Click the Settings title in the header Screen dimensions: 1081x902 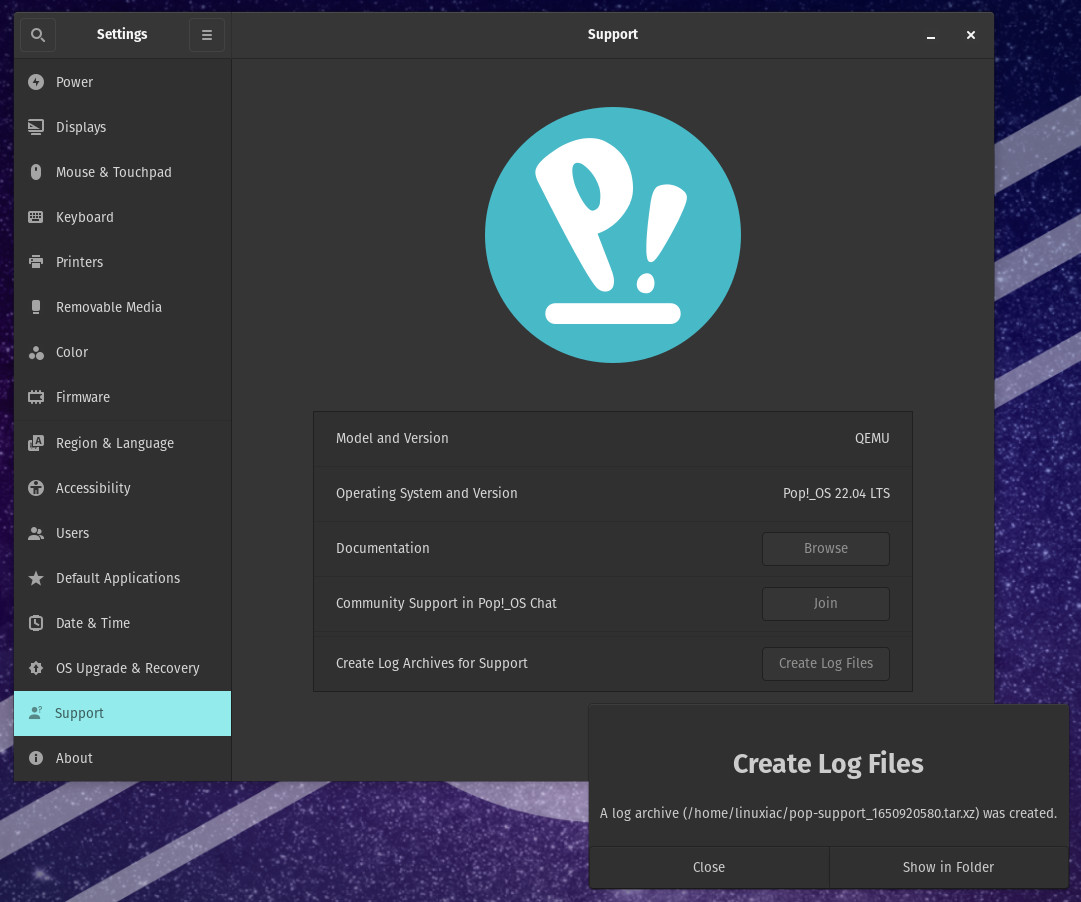(122, 34)
